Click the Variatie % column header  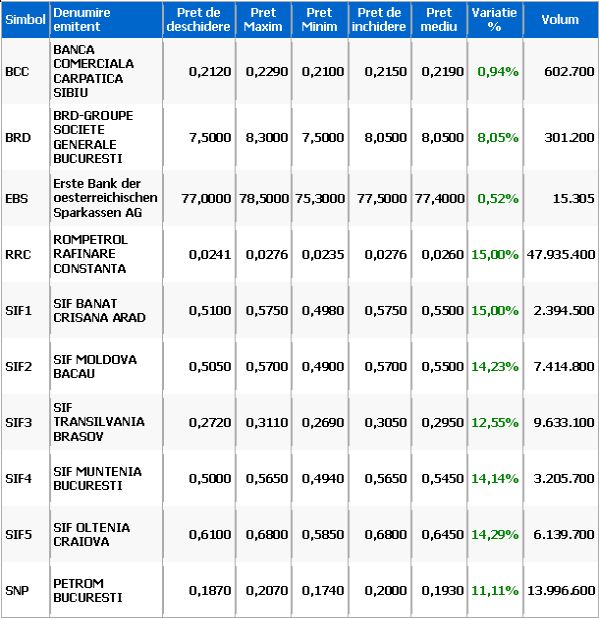pos(495,20)
